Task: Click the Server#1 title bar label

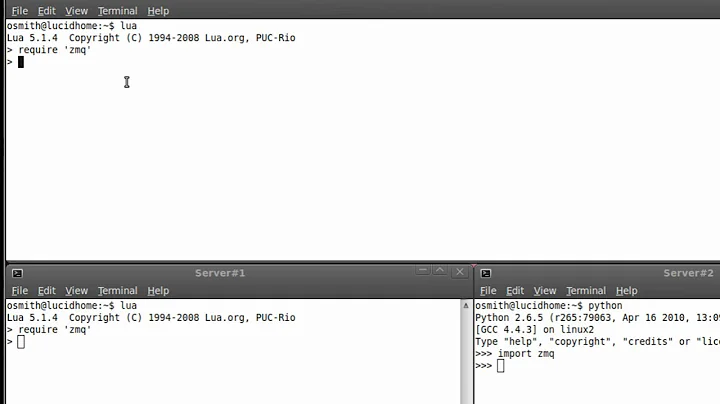Action: 220,273
